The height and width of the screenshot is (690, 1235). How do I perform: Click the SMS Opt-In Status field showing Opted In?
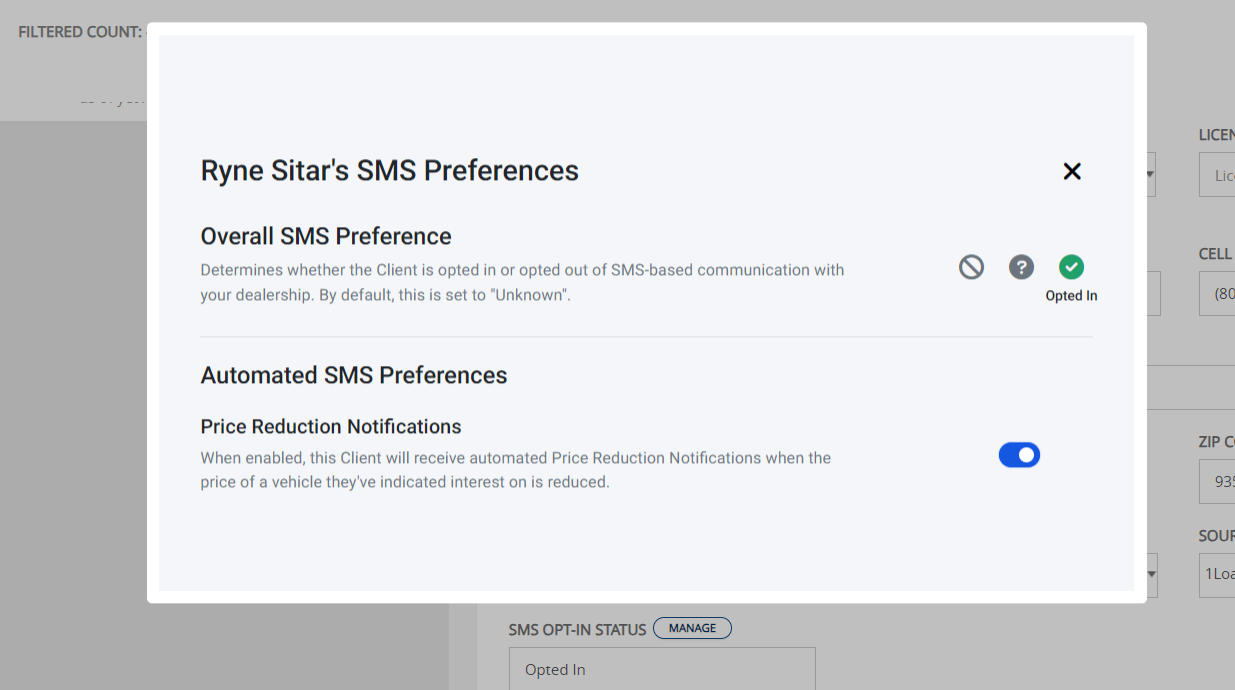(662, 669)
